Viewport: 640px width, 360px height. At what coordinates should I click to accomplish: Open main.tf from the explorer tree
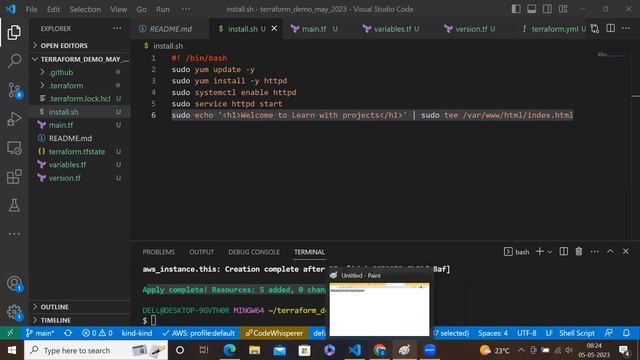[81, 125]
